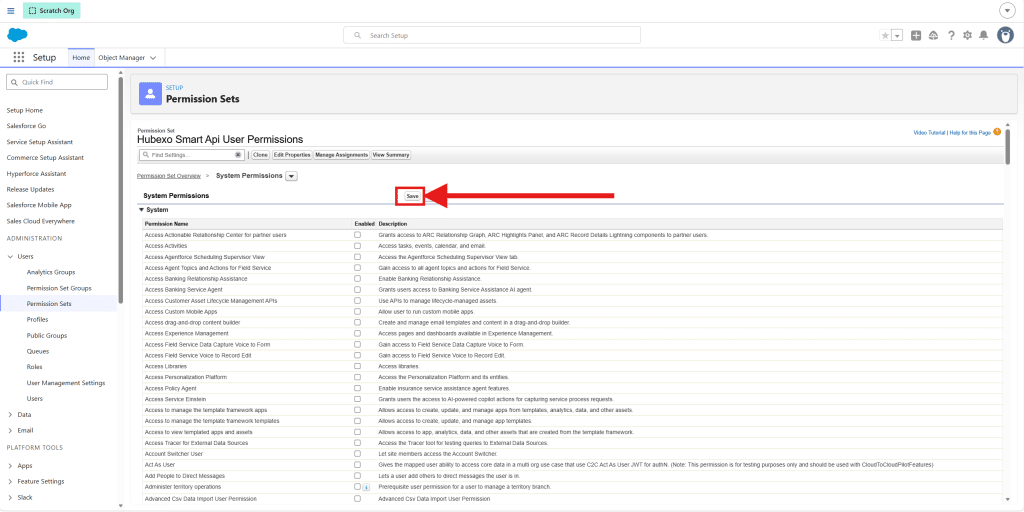Open the Setup gear menu
This screenshot has width=1024, height=512.
coord(967,35)
